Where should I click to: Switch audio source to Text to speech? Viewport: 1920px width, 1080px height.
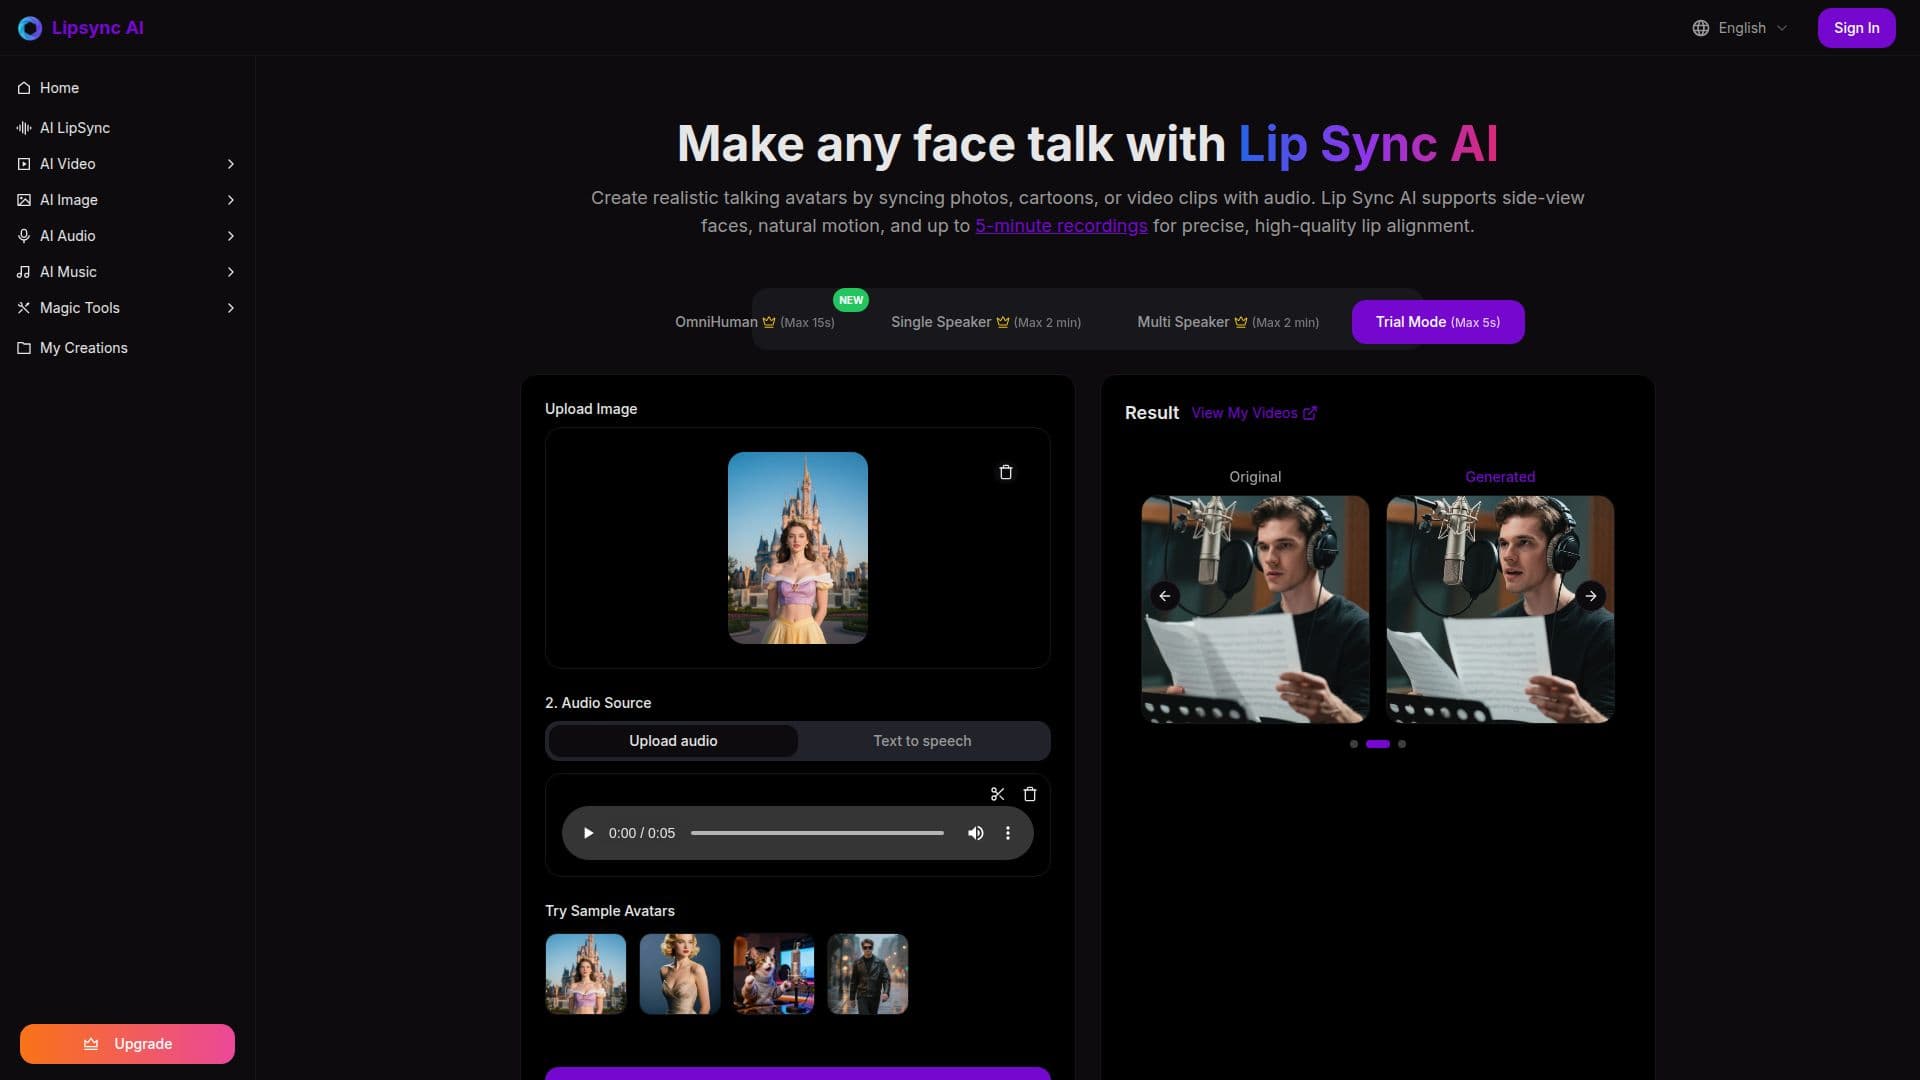coord(922,741)
